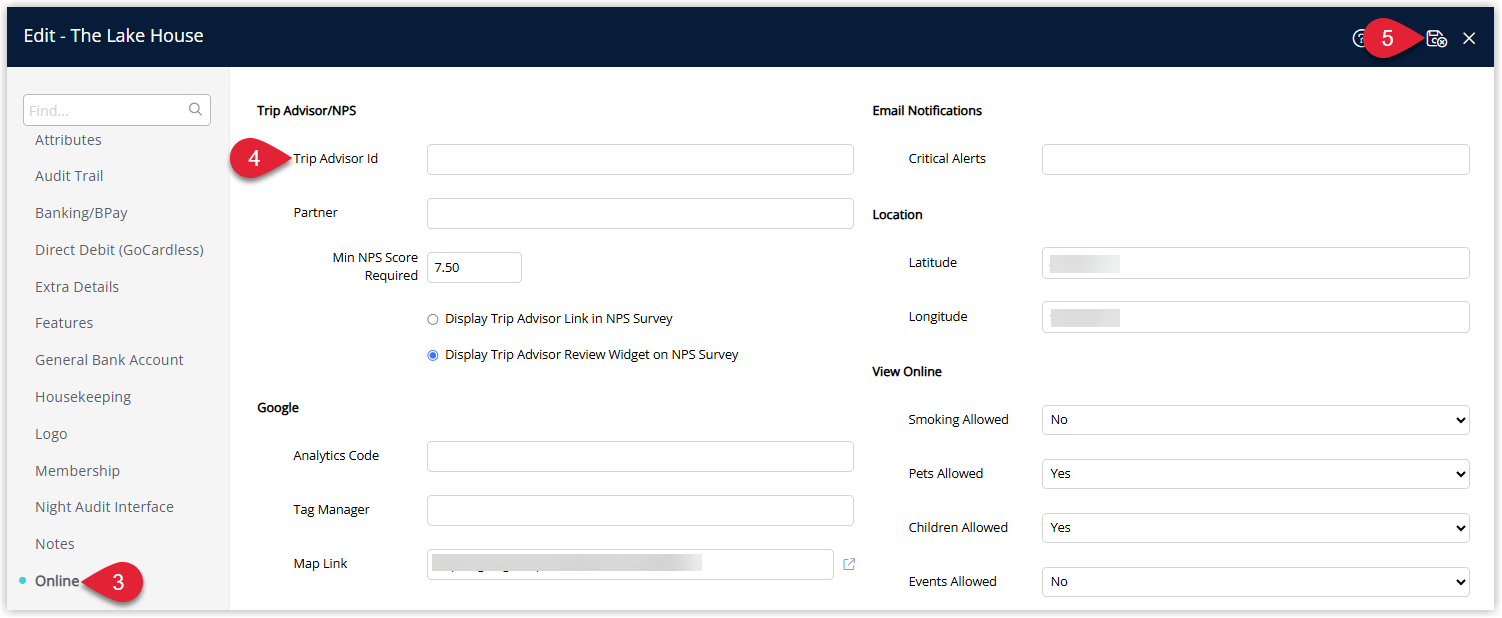This screenshot has height=618, width=1502.
Task: Select Logo in the sidebar
Action: pos(51,434)
